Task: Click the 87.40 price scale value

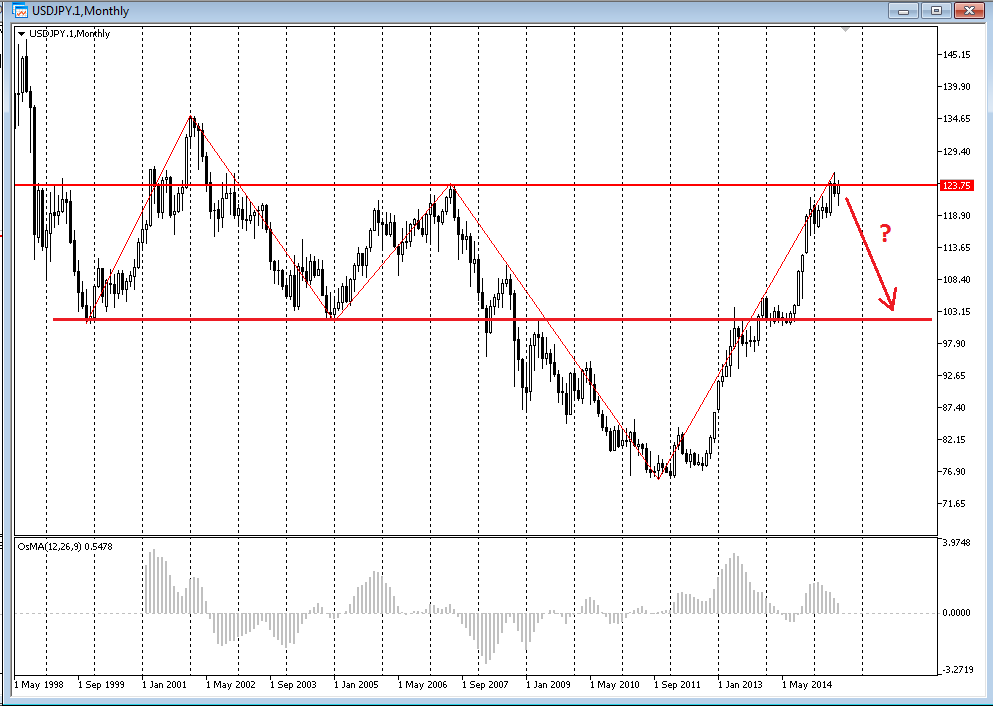Action: [954, 407]
